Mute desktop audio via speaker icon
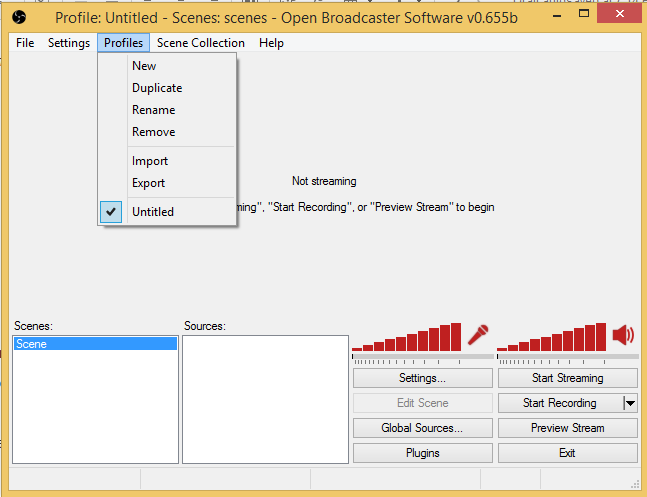The image size is (647, 497). pos(624,335)
